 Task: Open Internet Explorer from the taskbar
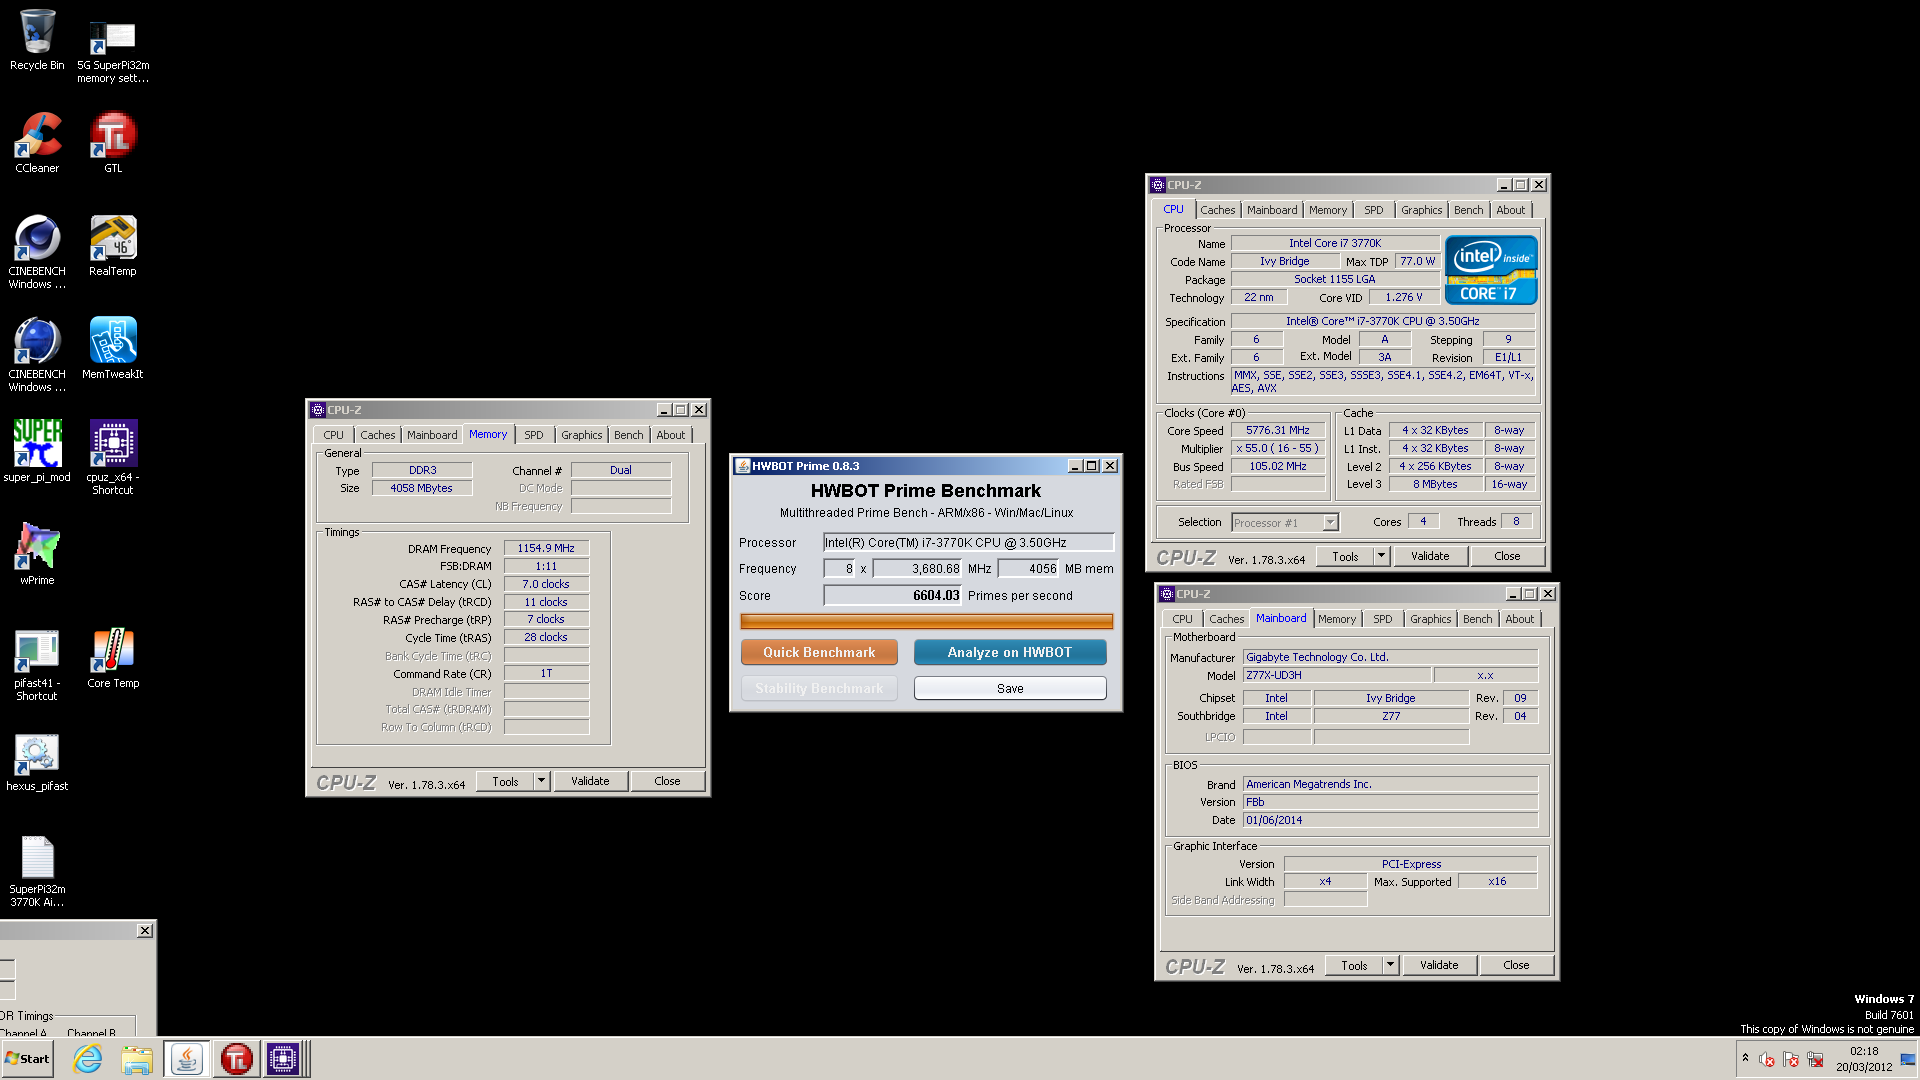tap(88, 1059)
